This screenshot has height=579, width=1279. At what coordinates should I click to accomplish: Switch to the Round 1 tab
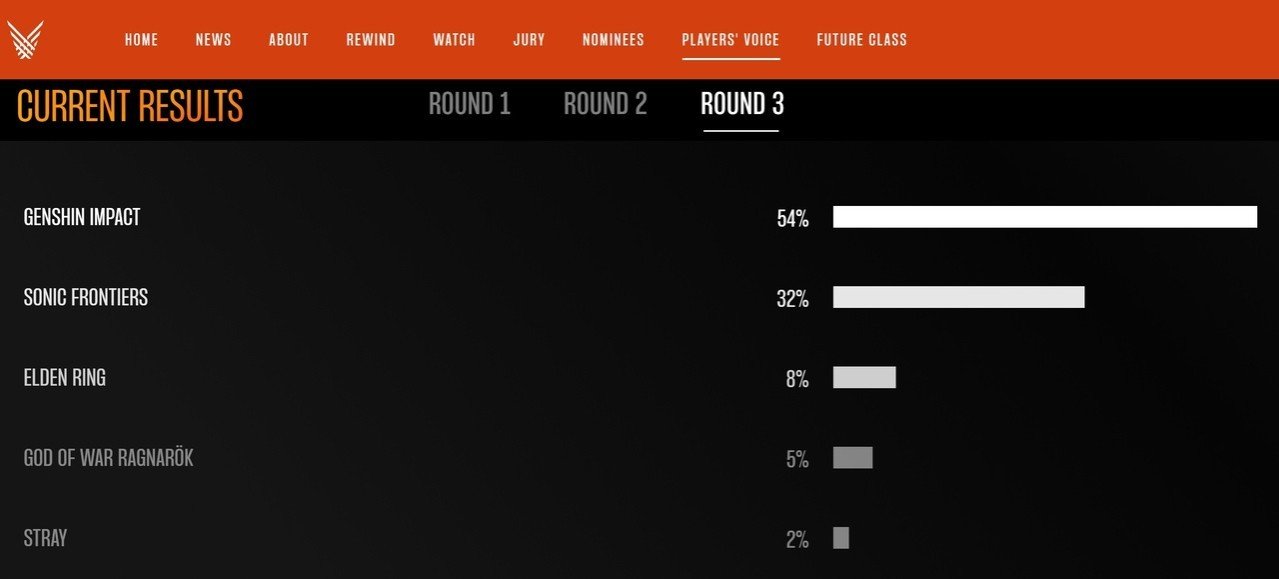470,104
